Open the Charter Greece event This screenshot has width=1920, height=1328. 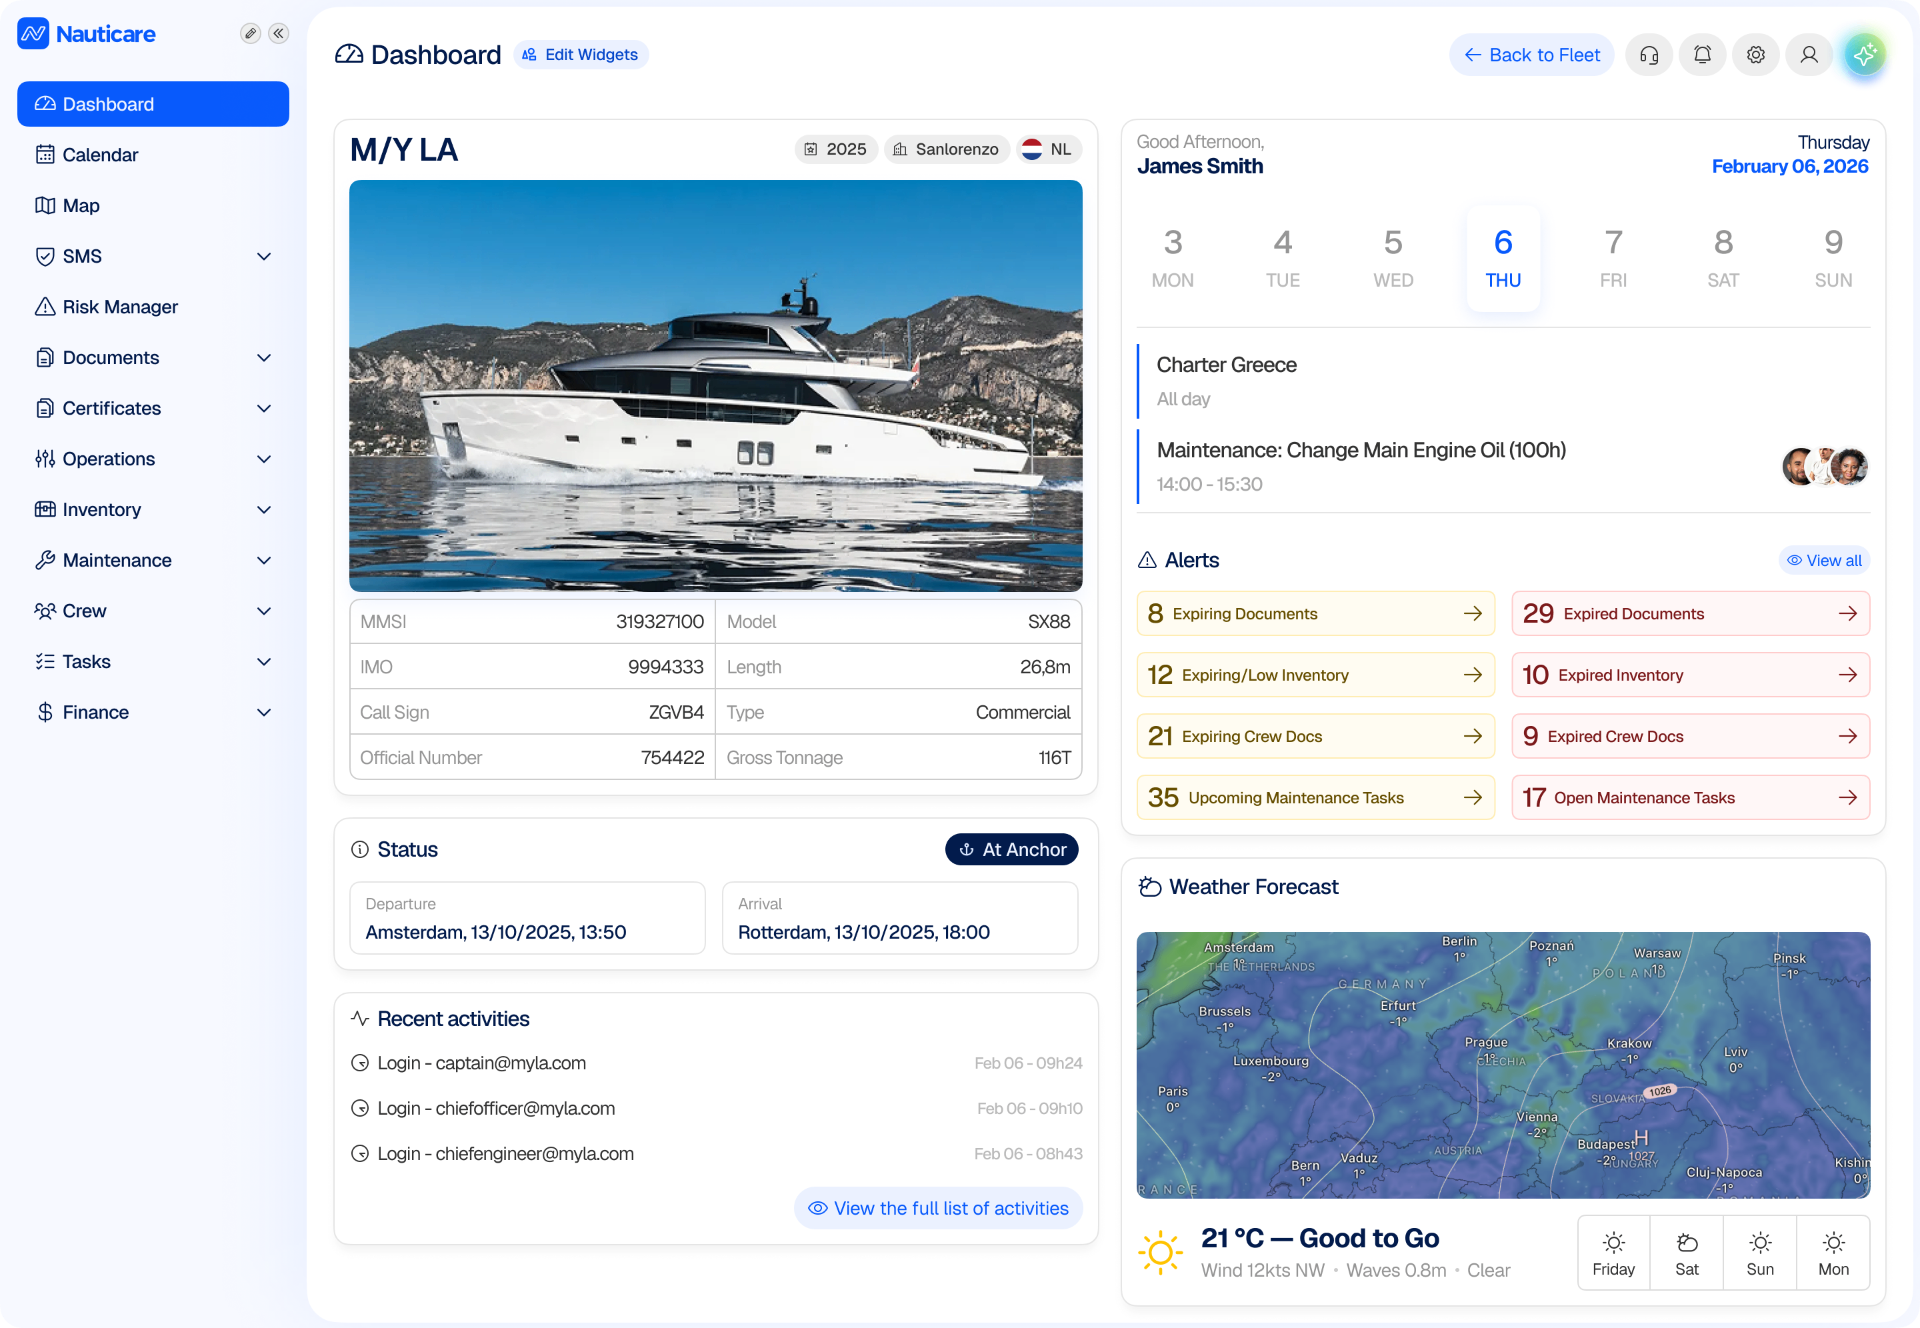point(1503,381)
